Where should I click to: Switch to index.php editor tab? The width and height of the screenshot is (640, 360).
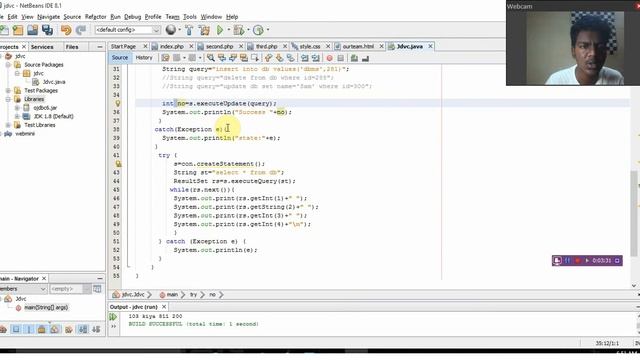tap(171, 47)
